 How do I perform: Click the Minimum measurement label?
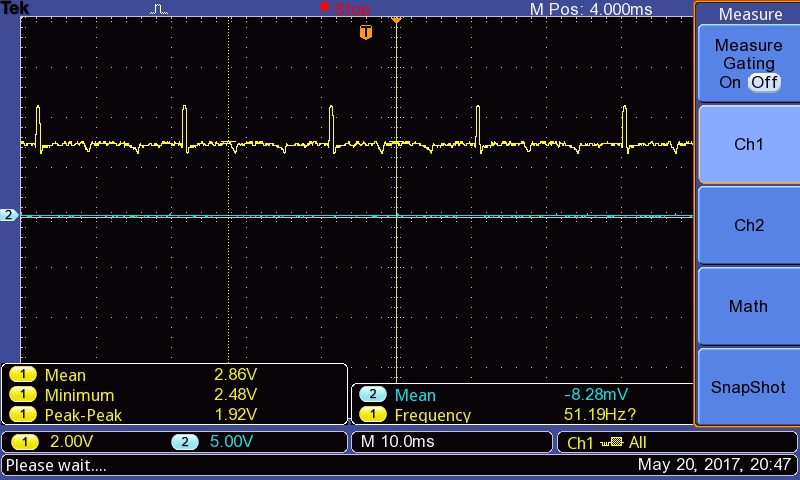80,395
